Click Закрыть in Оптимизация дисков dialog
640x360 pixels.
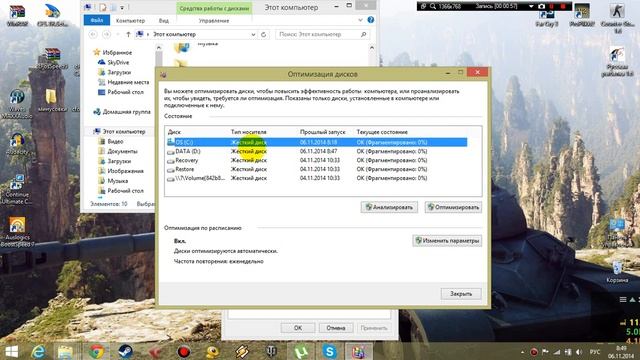(x=461, y=294)
